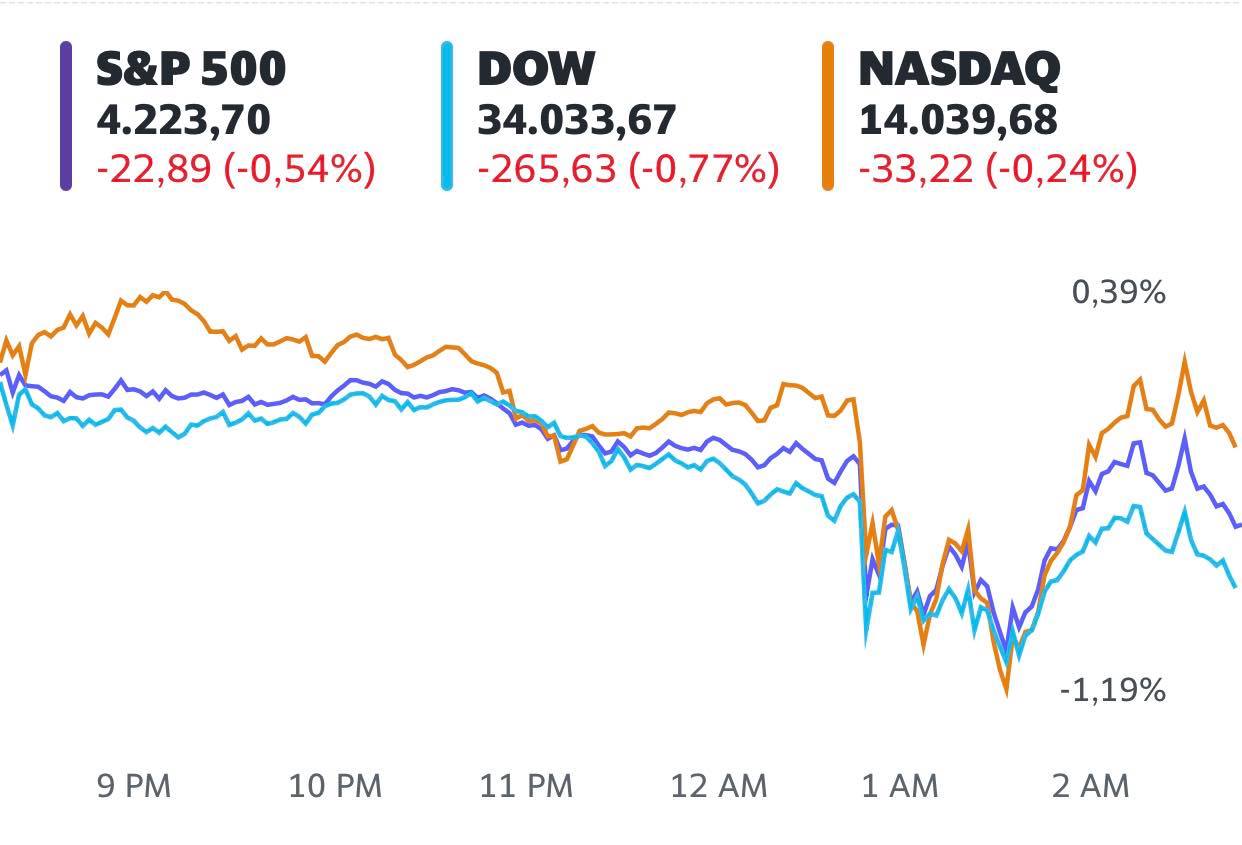This screenshot has height=845, width=1242.
Task: Click the DOW value 34.033,67
Action: coord(577,120)
